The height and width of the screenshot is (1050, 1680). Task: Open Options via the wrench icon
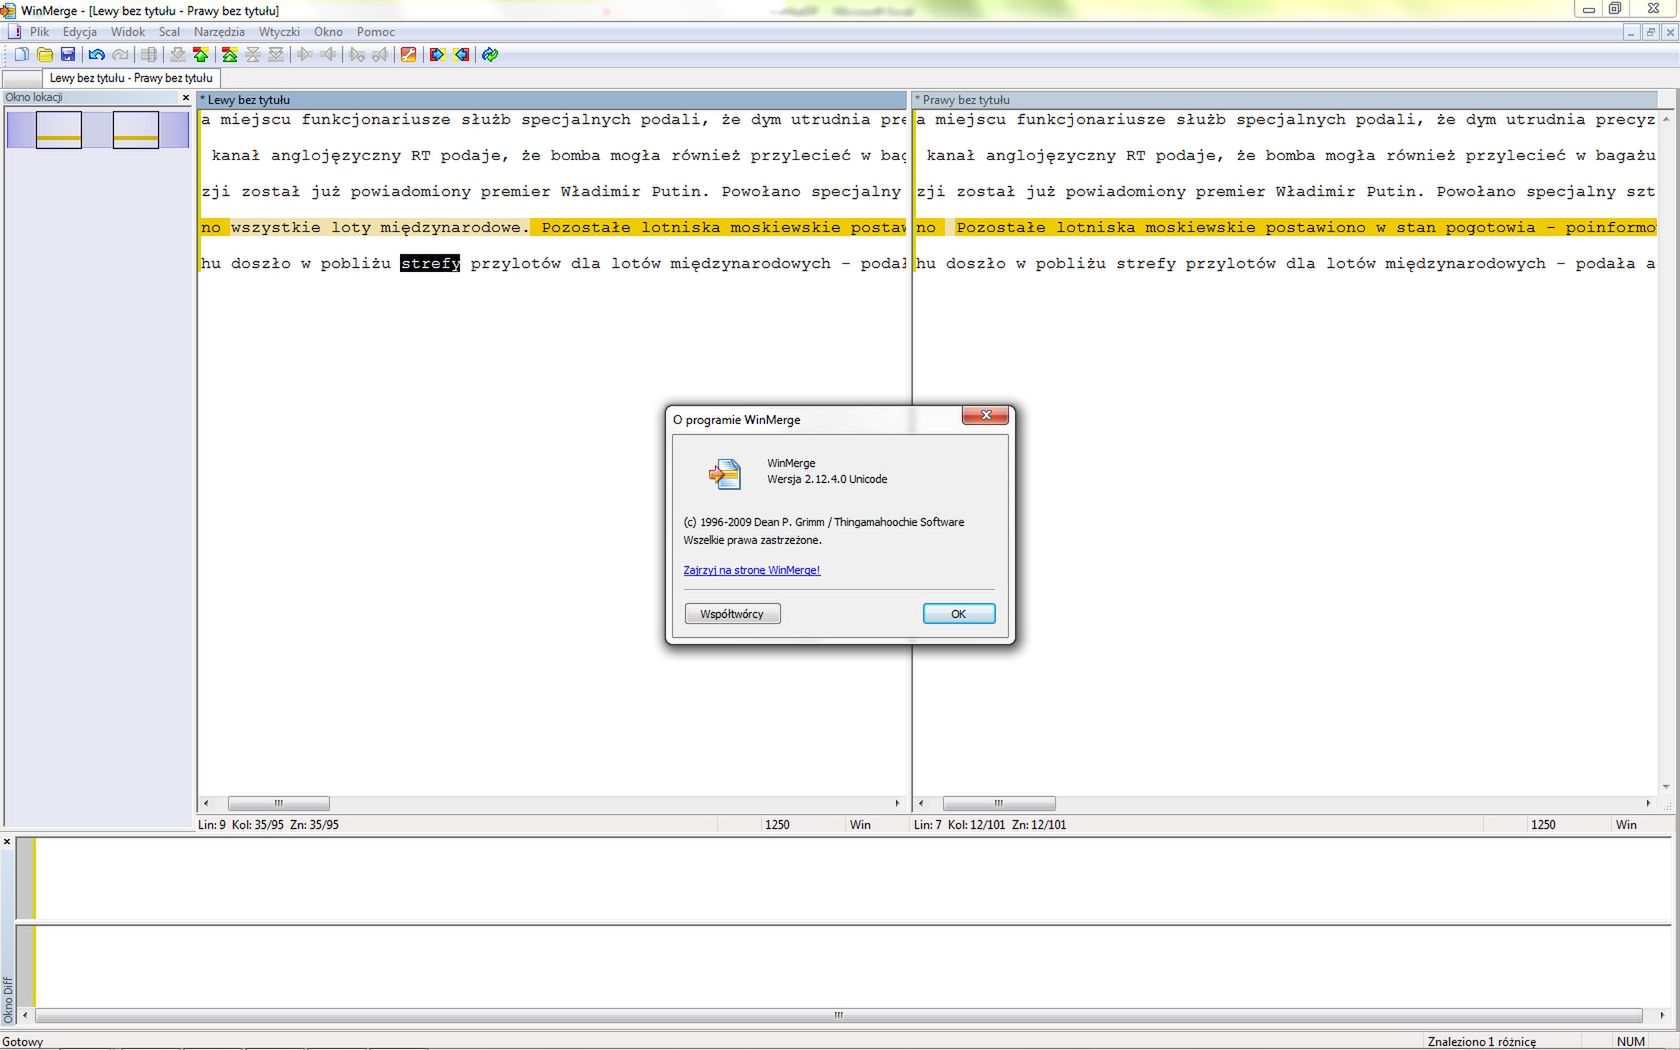point(409,55)
